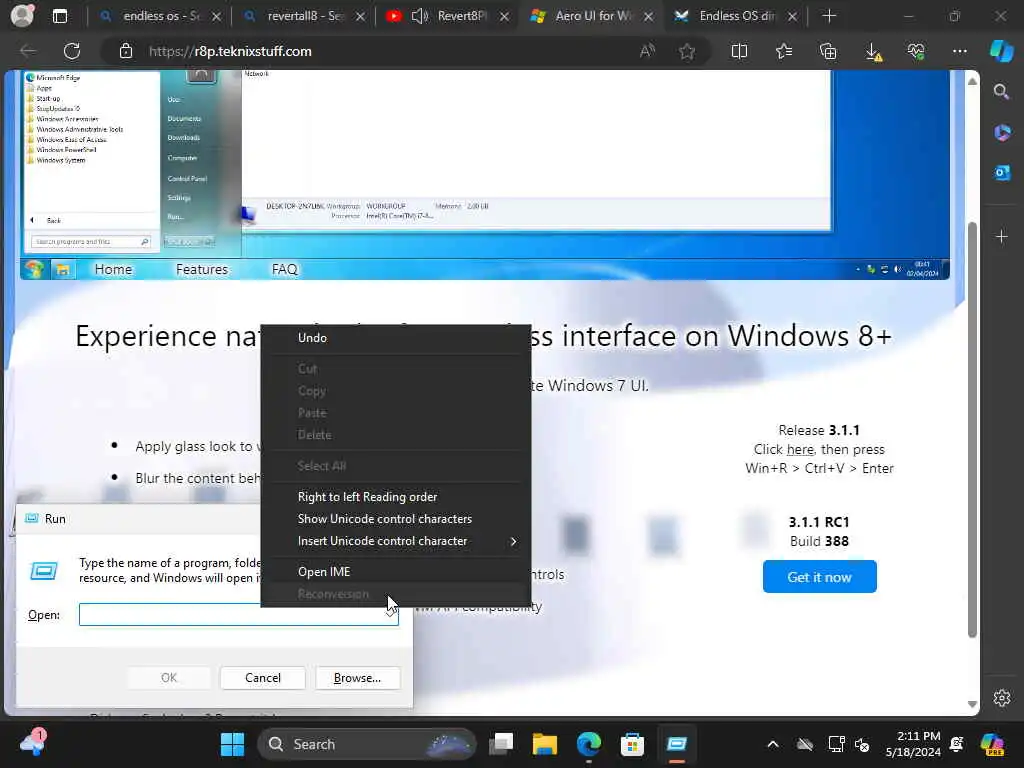Switch to the Endless OS dir tab

[736, 16]
